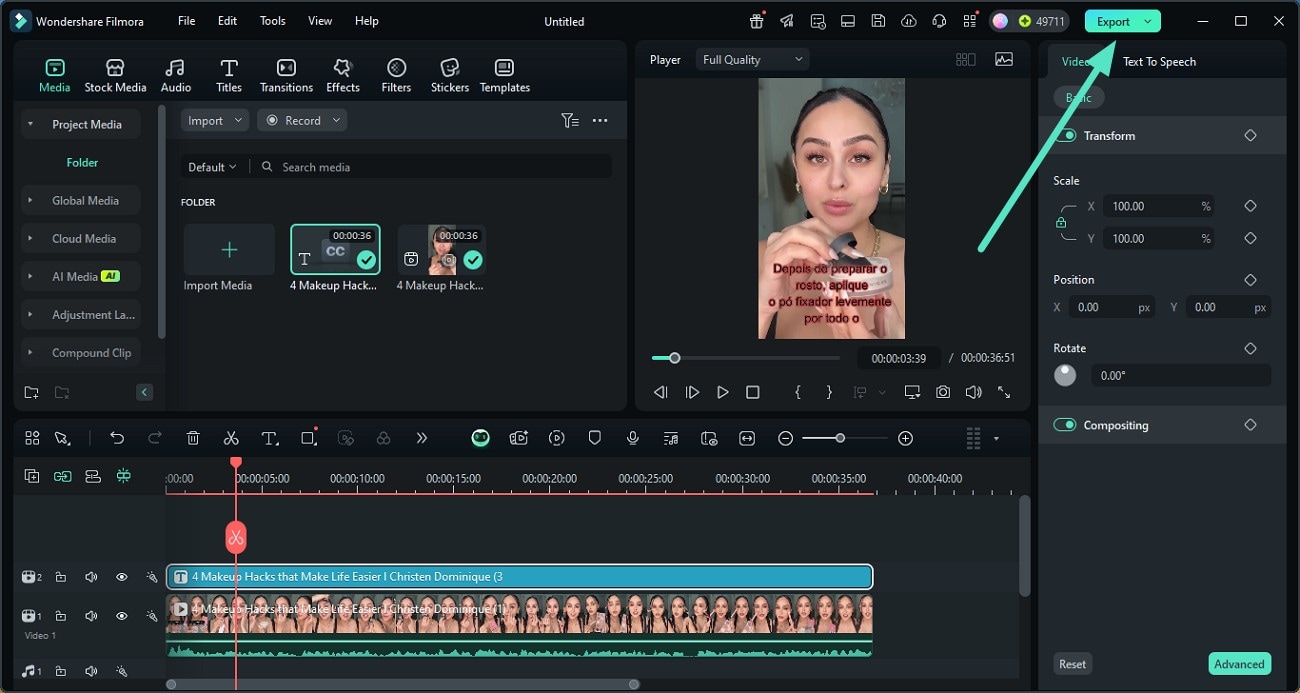This screenshot has width=1300, height=693.
Task: Show more timeline tools with double-chevron icon
Action: (x=422, y=438)
